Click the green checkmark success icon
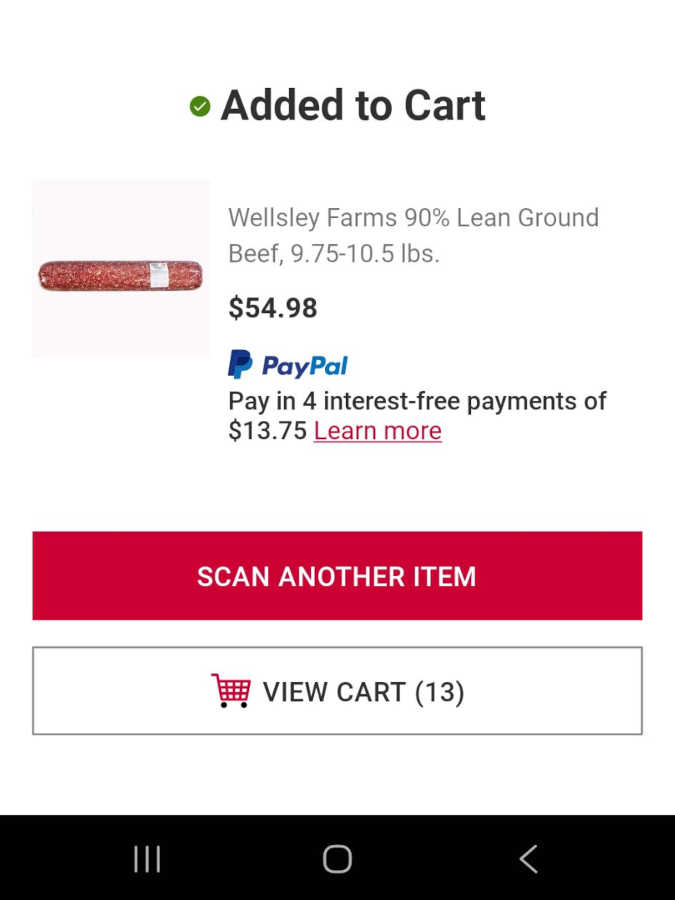The width and height of the screenshot is (675, 900). click(x=200, y=106)
